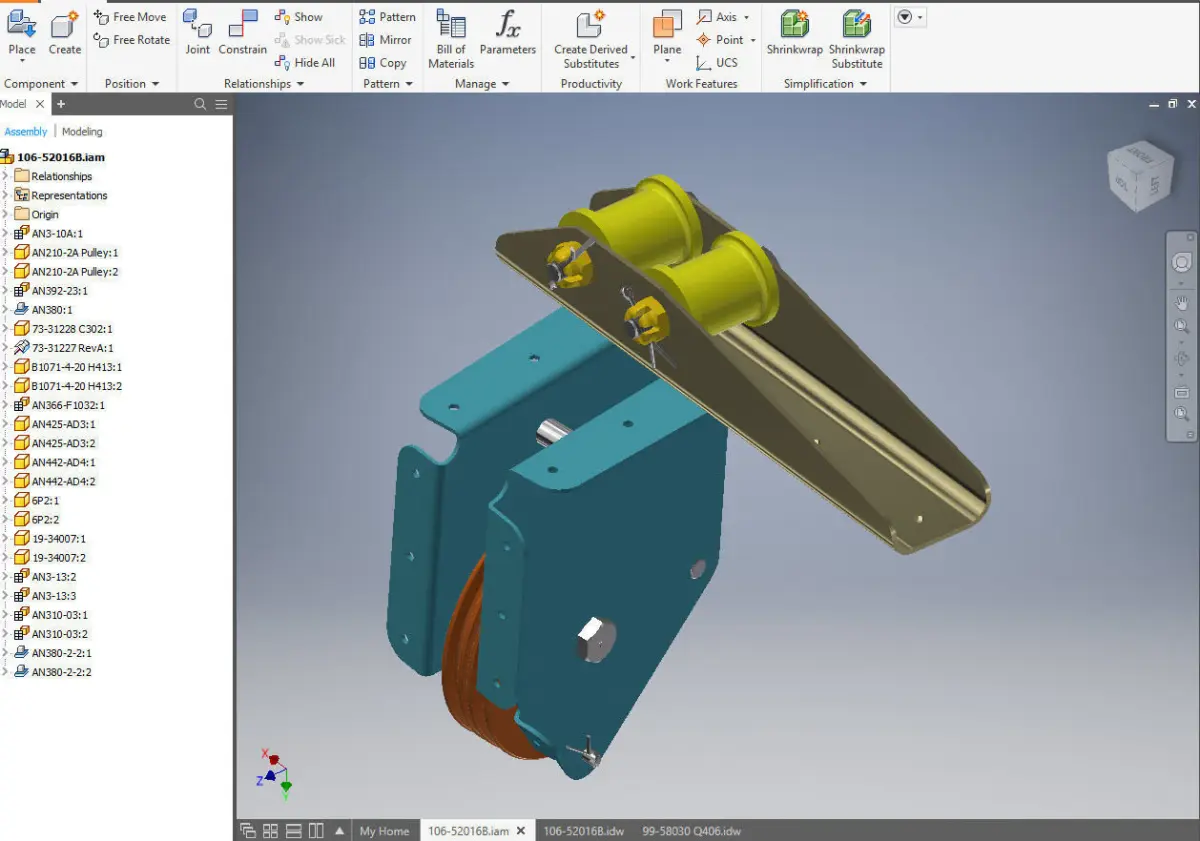Viewport: 1200px width, 841px height.
Task: Open the Pattern component tool
Action: (387, 17)
